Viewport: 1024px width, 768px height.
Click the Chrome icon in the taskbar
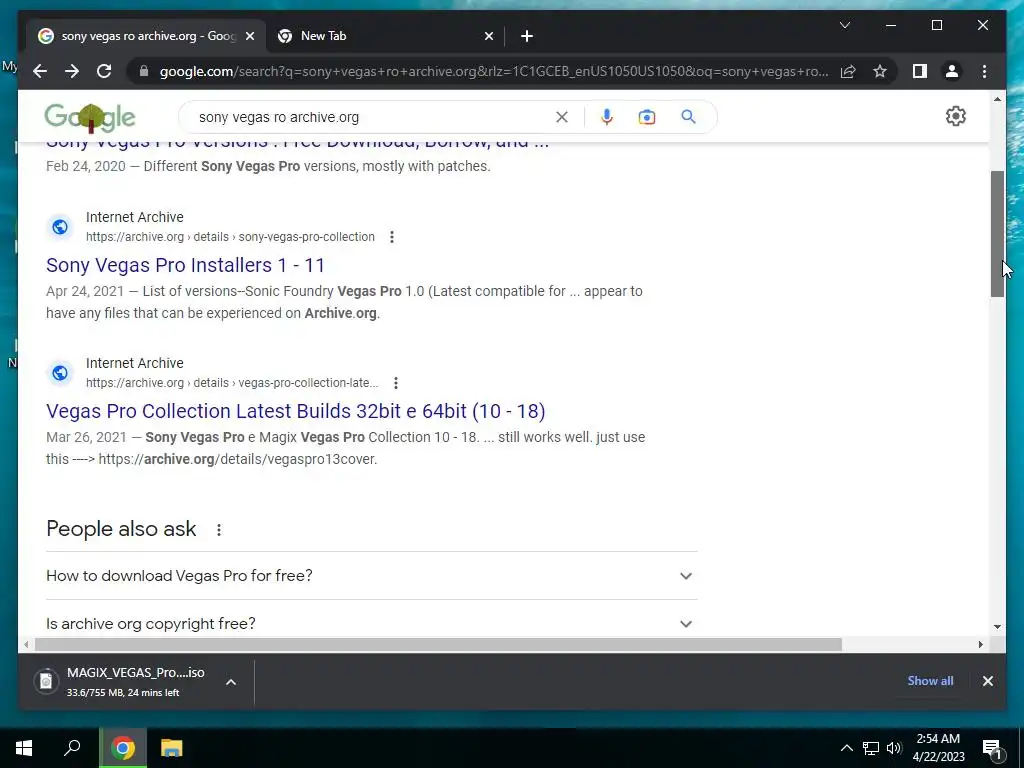click(123, 748)
